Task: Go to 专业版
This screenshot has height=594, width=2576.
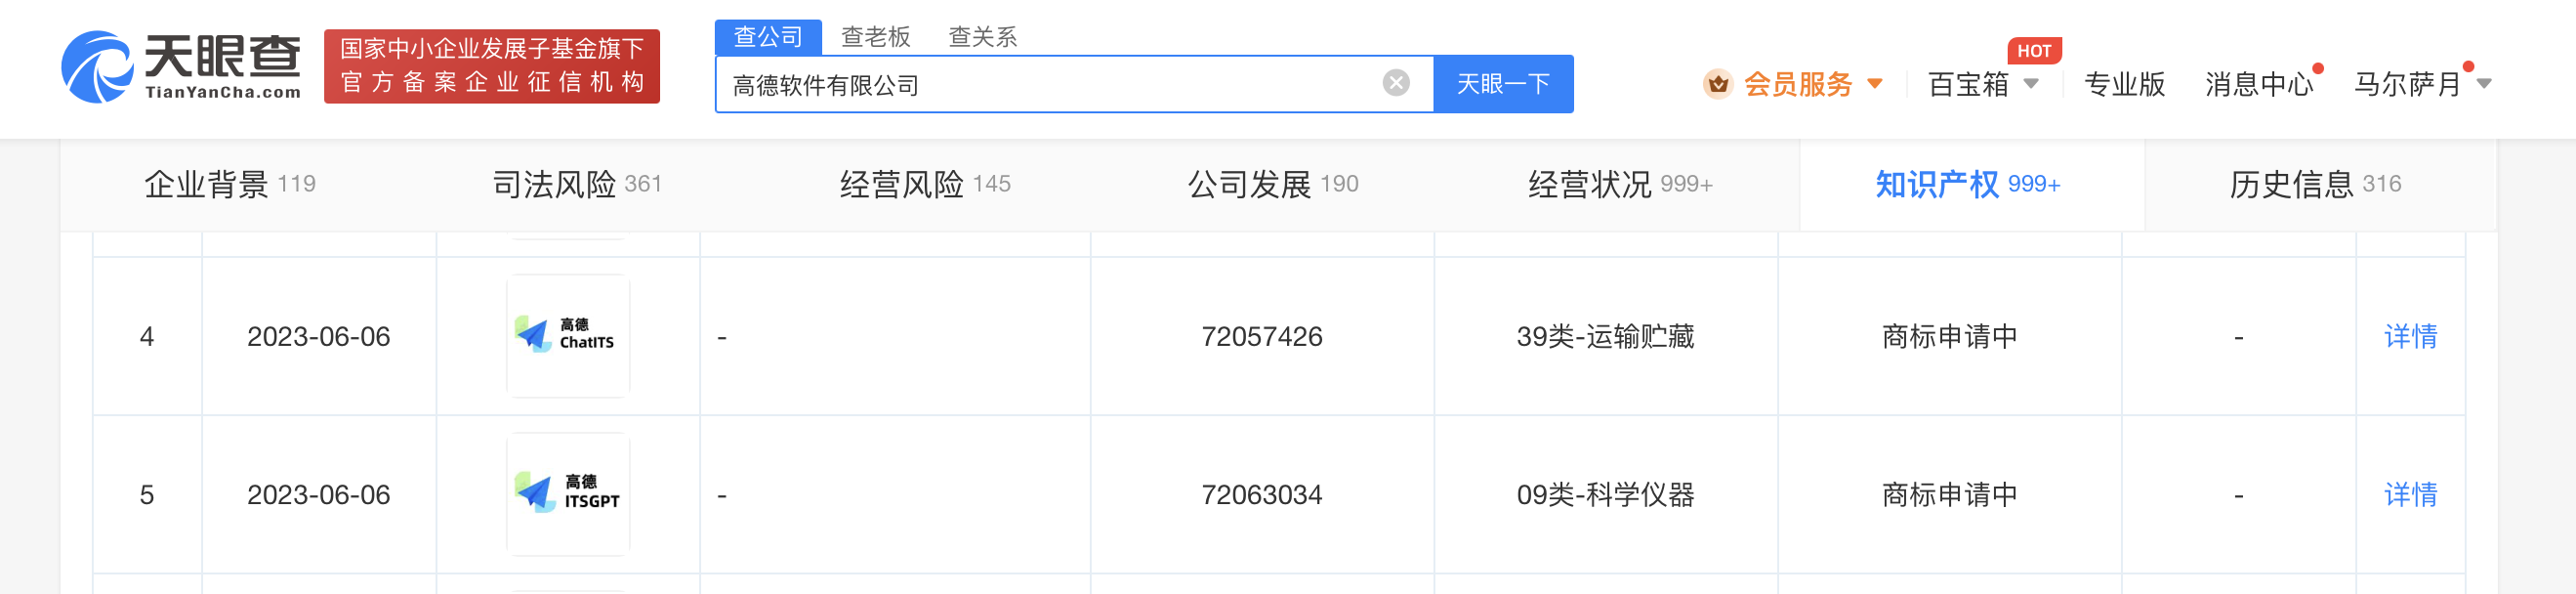Action: coord(2124,84)
